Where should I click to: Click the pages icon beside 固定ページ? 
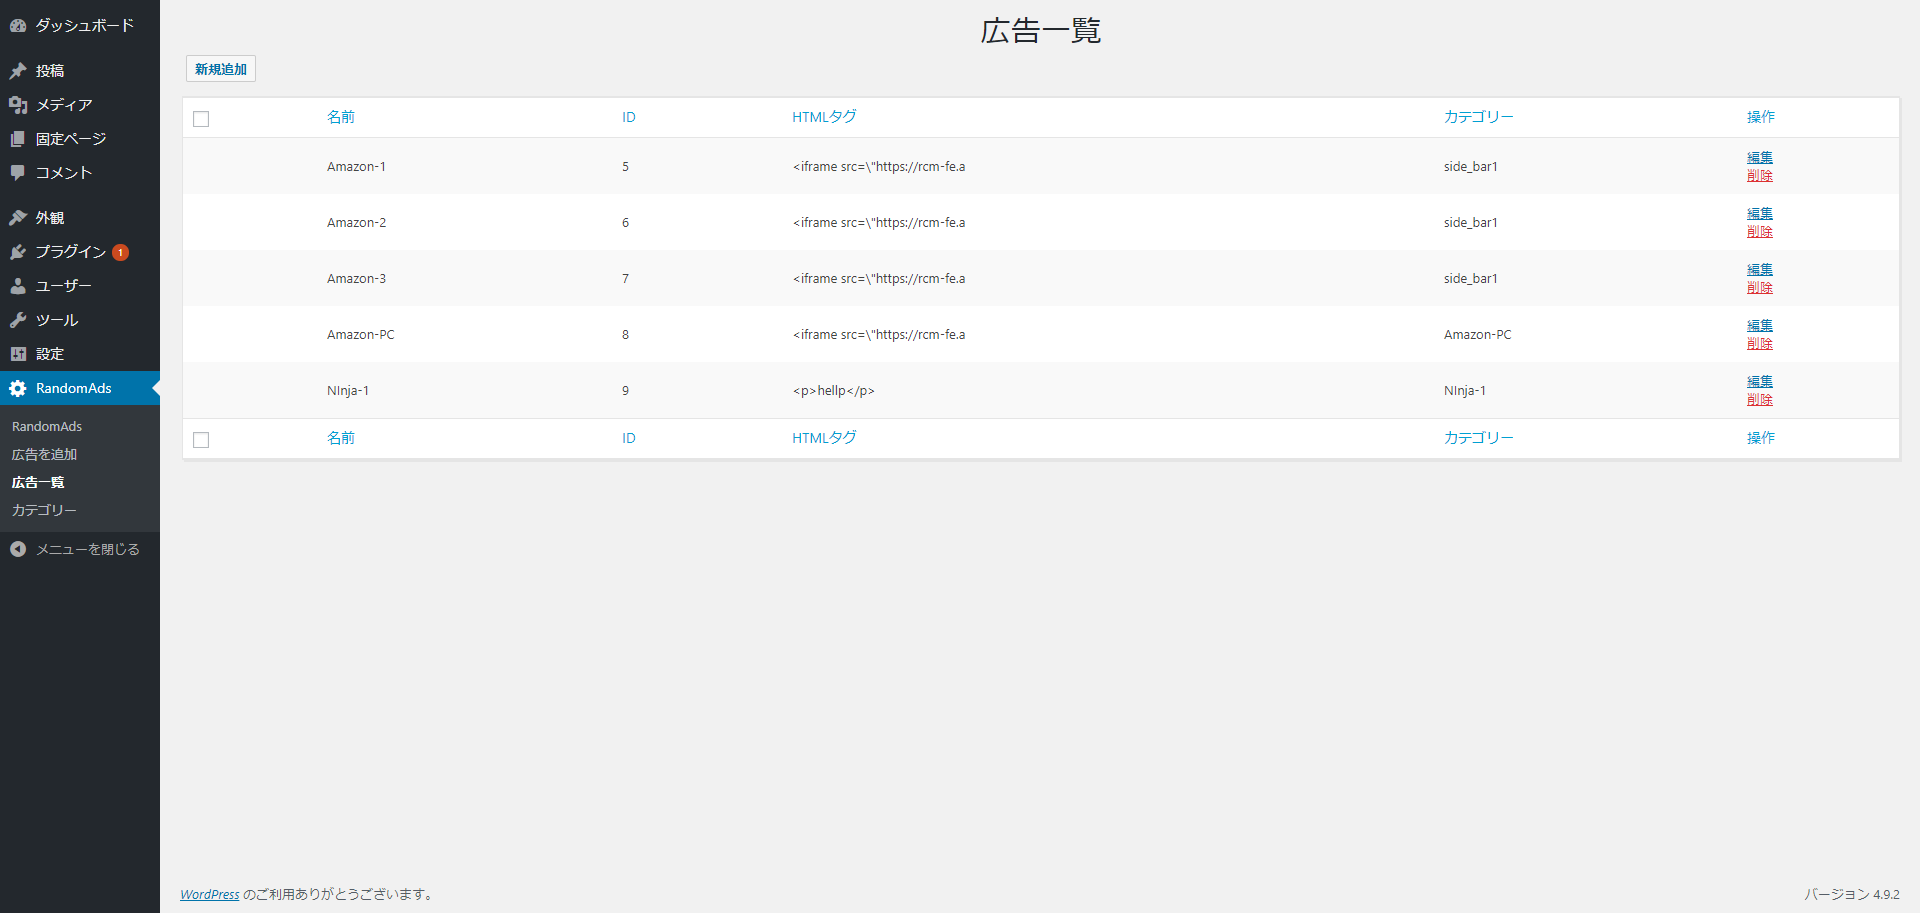point(18,139)
